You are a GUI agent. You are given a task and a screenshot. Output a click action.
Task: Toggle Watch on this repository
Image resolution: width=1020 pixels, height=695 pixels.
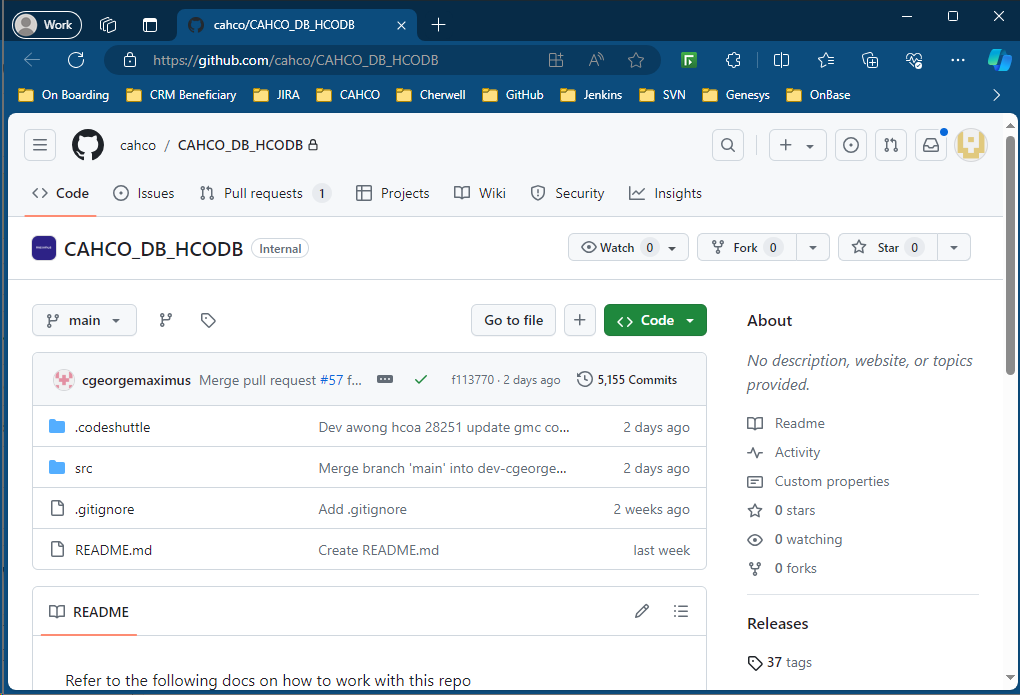pos(620,247)
